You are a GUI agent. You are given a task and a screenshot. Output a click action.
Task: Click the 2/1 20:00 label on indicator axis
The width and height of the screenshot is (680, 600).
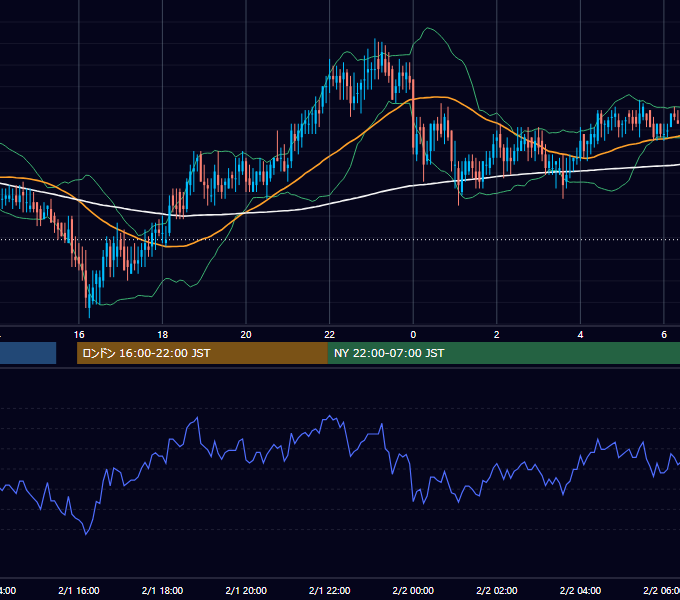pos(246,590)
